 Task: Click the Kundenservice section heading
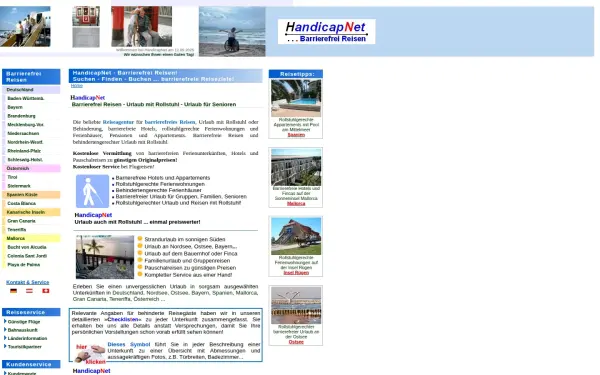[x=31, y=364]
